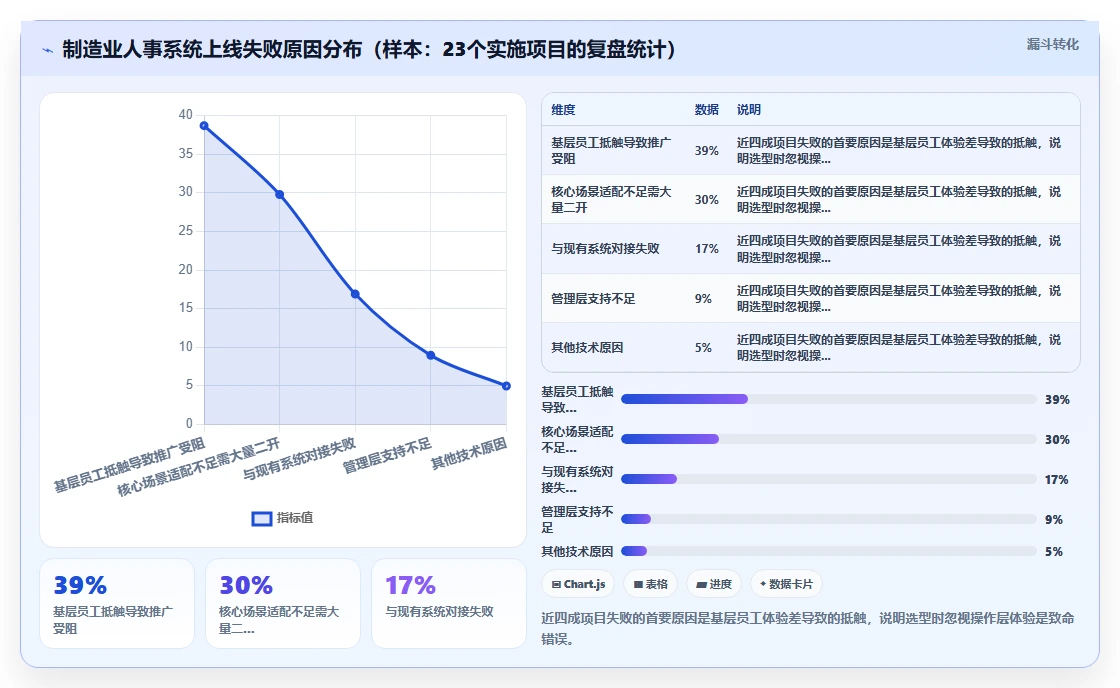The height and width of the screenshot is (688, 1120).
Task: Click the 管理层支持不足 label beside the 9% progress bar
Action: point(577,519)
